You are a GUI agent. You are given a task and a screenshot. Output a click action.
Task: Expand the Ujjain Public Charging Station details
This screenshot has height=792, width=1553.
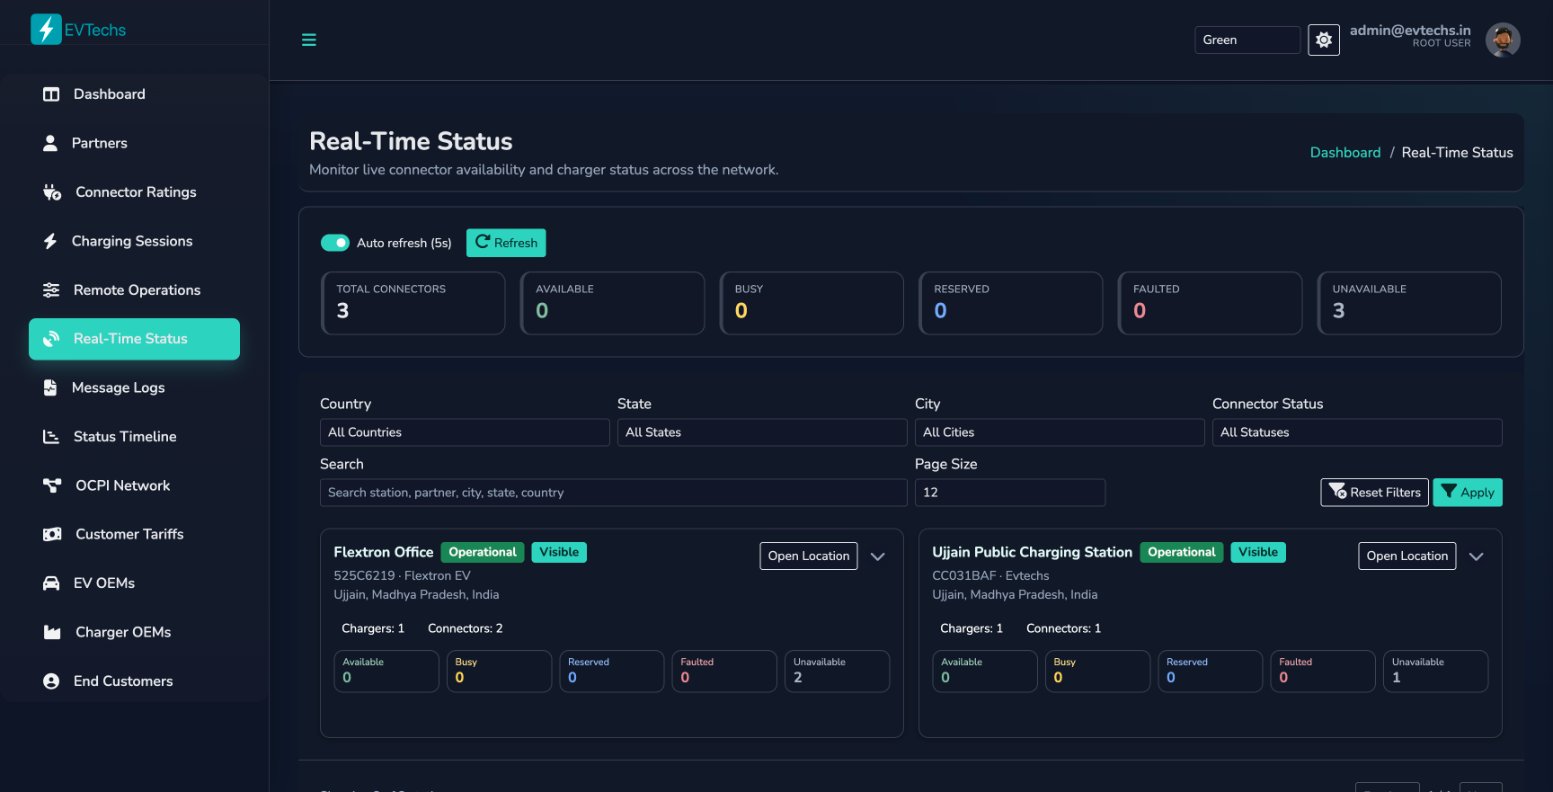pos(1477,556)
